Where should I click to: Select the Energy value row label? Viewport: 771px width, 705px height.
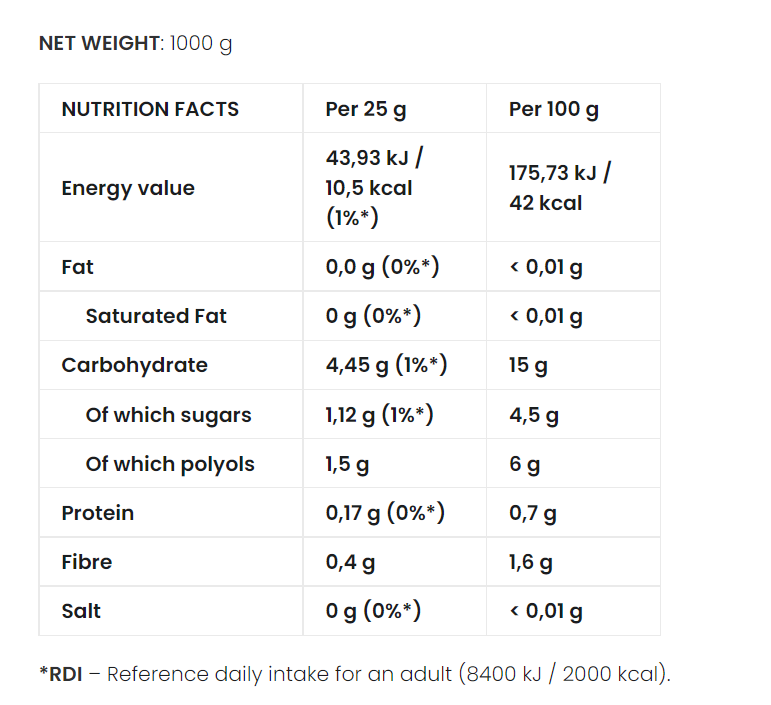pos(128,188)
